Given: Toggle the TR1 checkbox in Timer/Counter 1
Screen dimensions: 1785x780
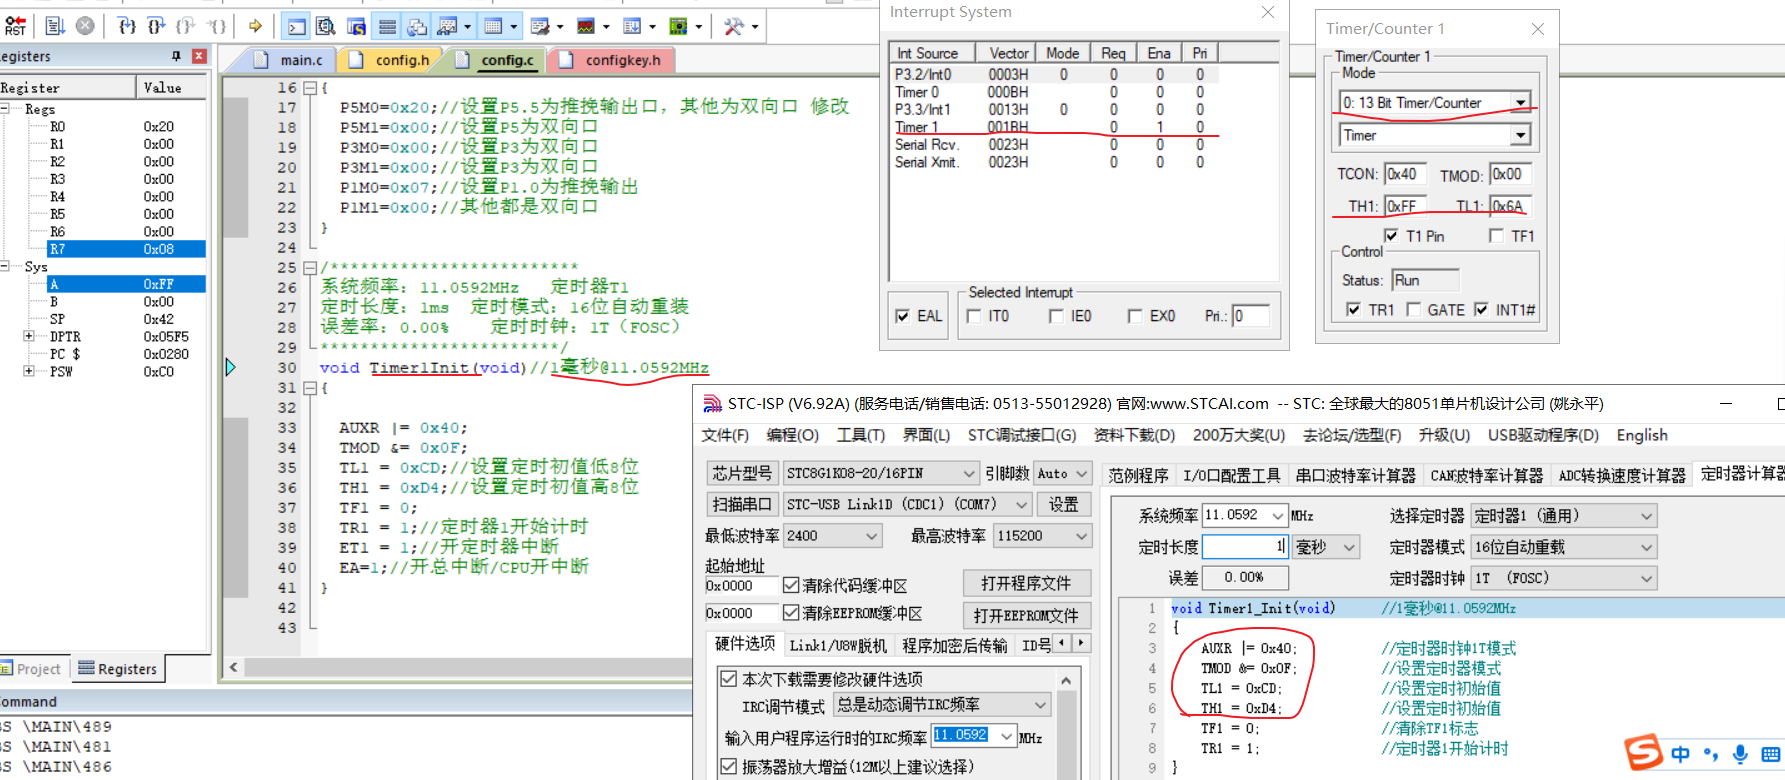Looking at the screenshot, I should pos(1353,310).
